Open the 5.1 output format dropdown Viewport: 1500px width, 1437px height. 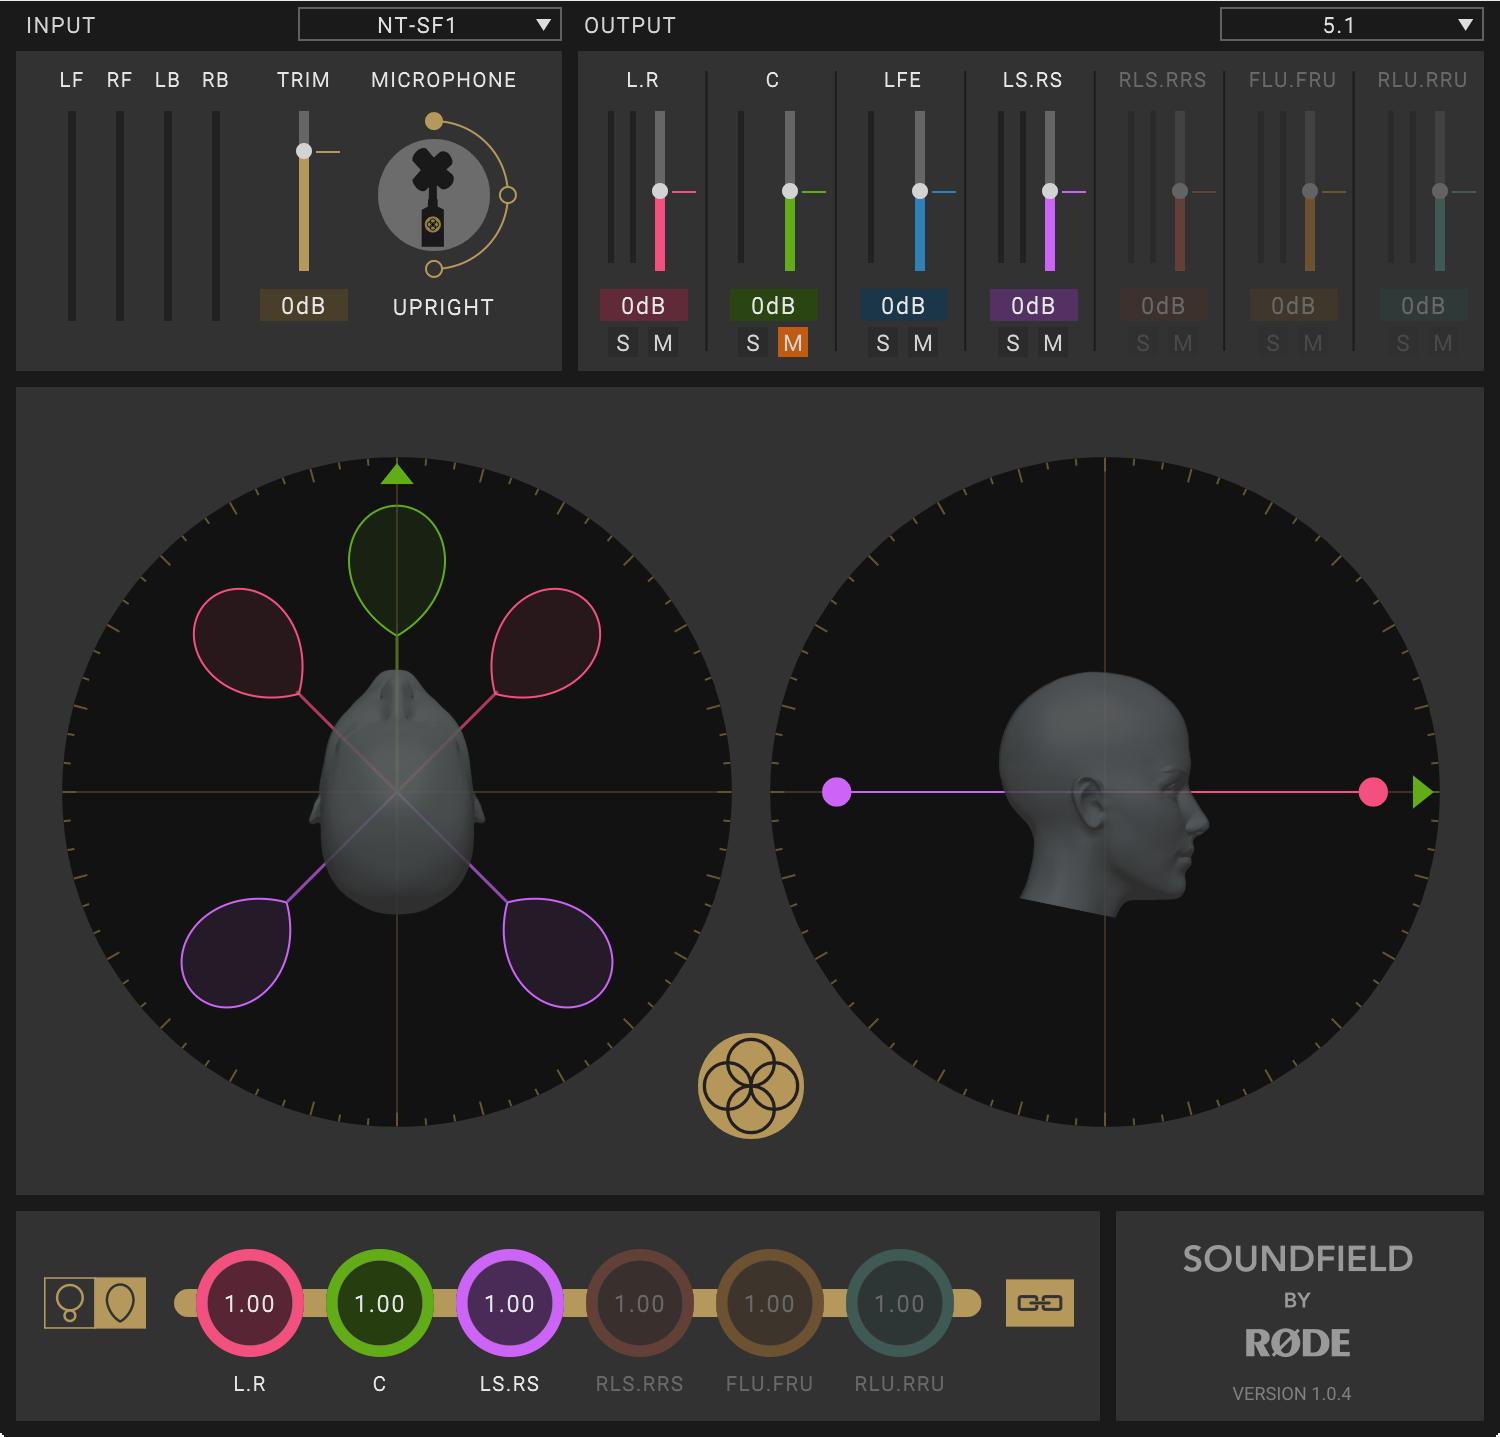pyautogui.click(x=1351, y=25)
